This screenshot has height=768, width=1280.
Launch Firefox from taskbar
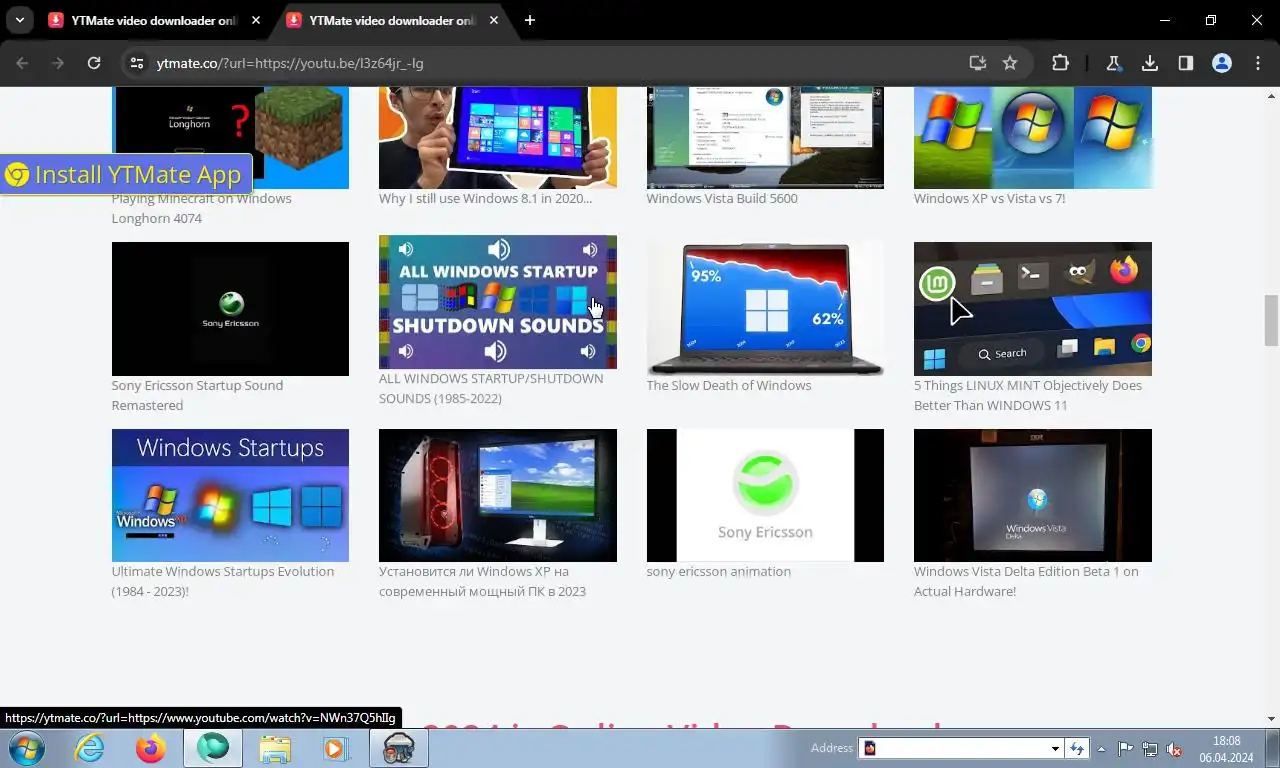(x=151, y=748)
